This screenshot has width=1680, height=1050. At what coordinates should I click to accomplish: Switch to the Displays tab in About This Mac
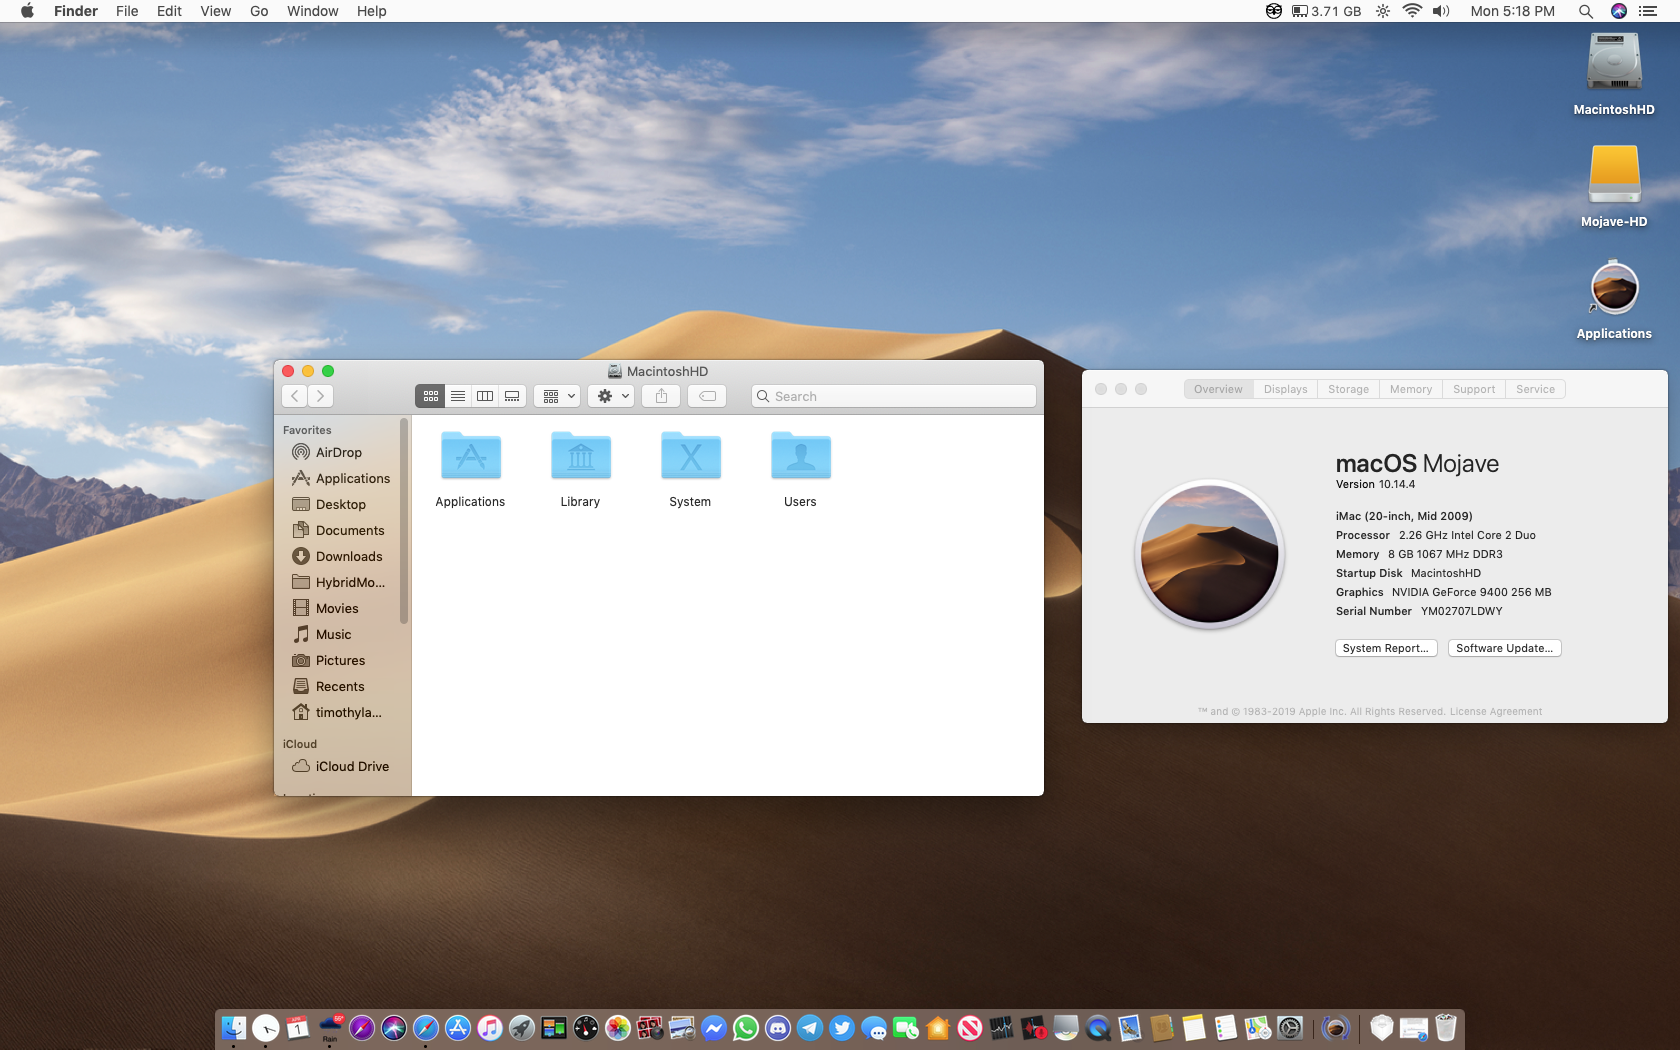pyautogui.click(x=1285, y=389)
